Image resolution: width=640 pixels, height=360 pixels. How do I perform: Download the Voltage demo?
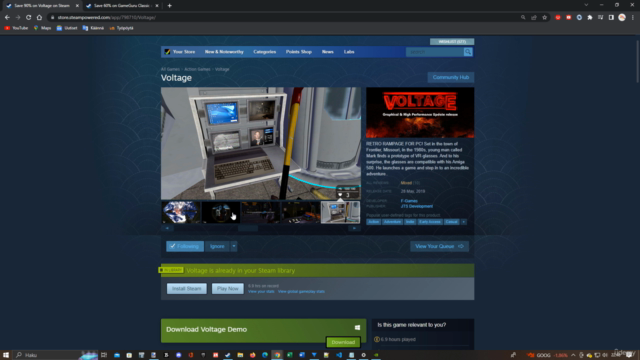[343, 342]
